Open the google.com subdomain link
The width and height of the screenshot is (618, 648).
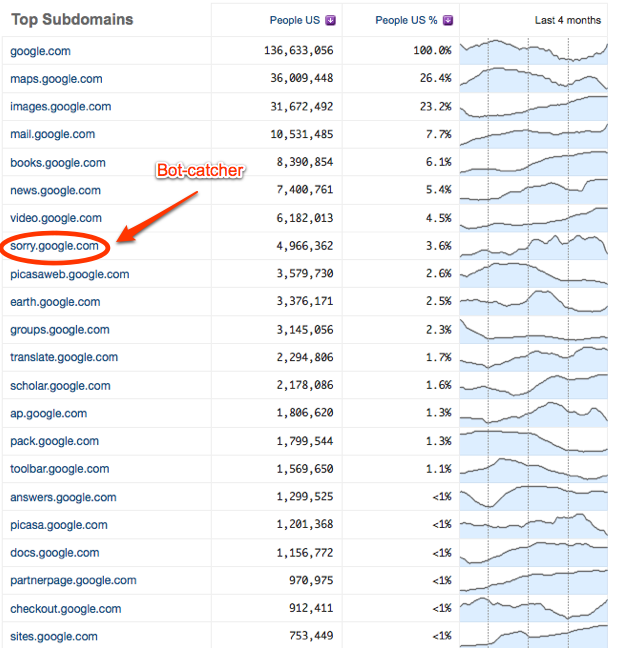[x=40, y=51]
